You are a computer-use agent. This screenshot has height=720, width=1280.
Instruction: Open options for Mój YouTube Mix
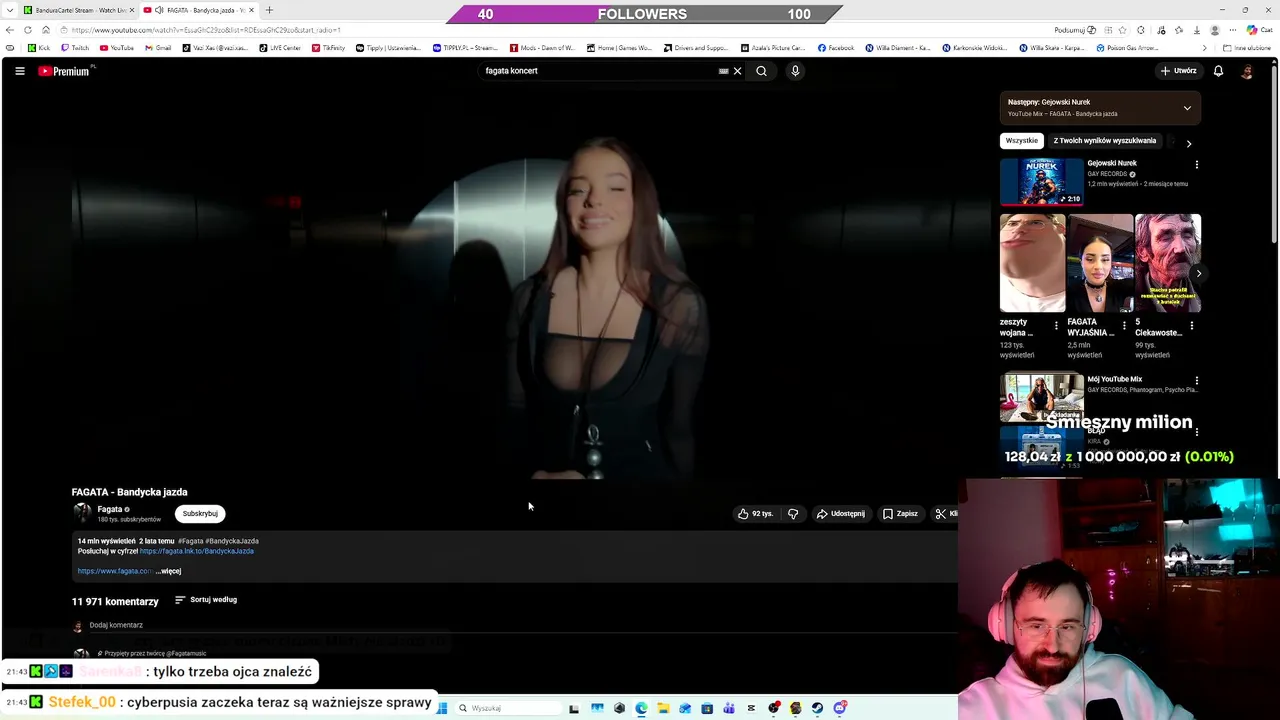pyautogui.click(x=1196, y=381)
